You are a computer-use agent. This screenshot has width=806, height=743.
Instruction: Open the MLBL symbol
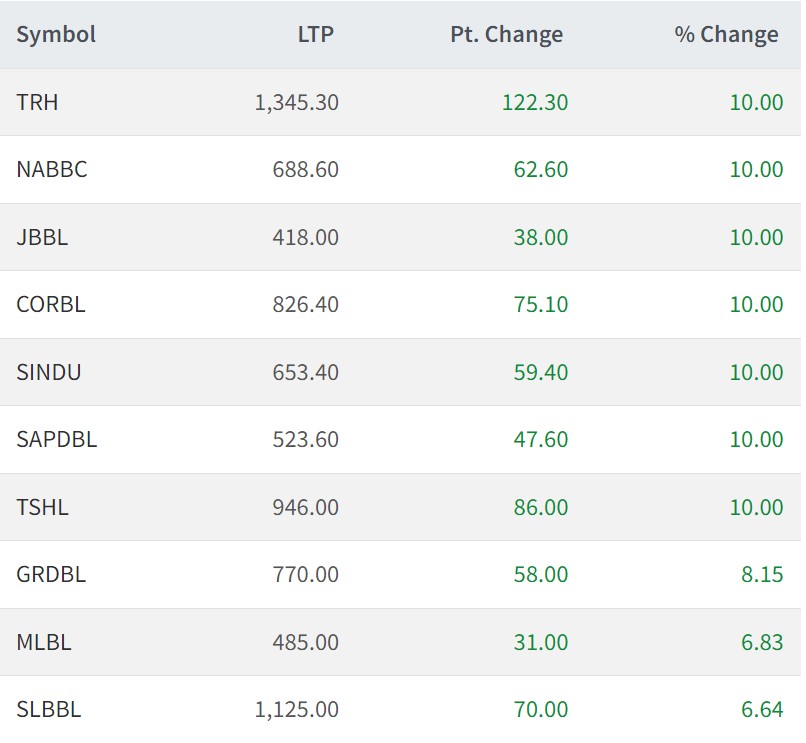click(x=44, y=642)
